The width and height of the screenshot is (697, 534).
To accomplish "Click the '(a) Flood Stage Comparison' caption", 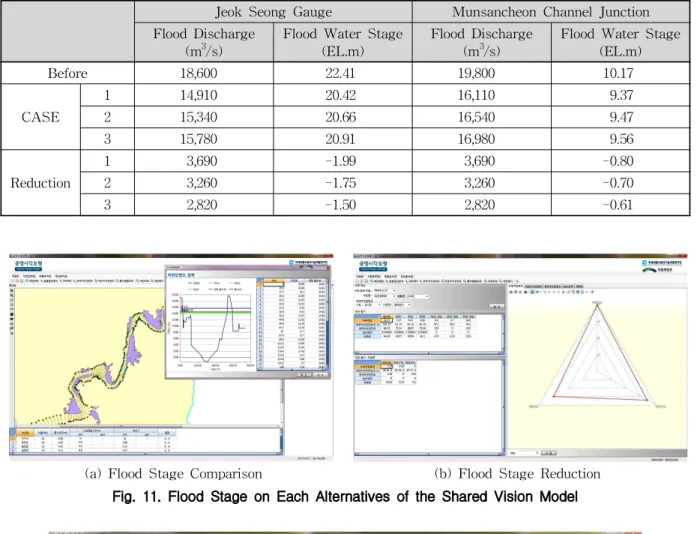I will coord(173,474).
